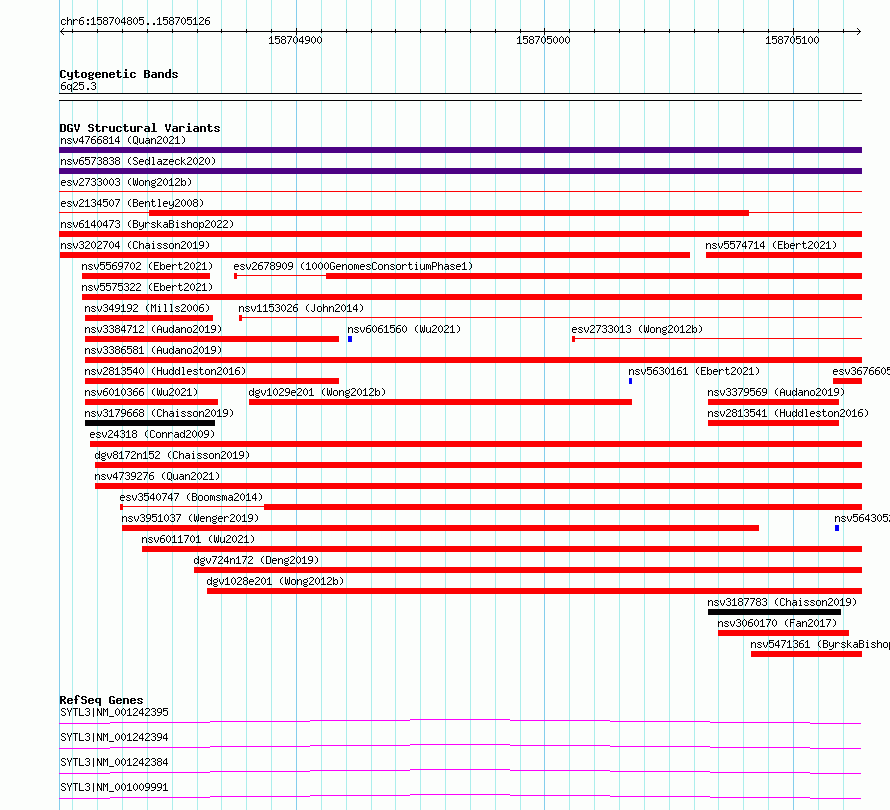This screenshot has height=810, width=890.
Task: Select dgv8172n152 (Chaisson2019) variant
Action: [172, 455]
